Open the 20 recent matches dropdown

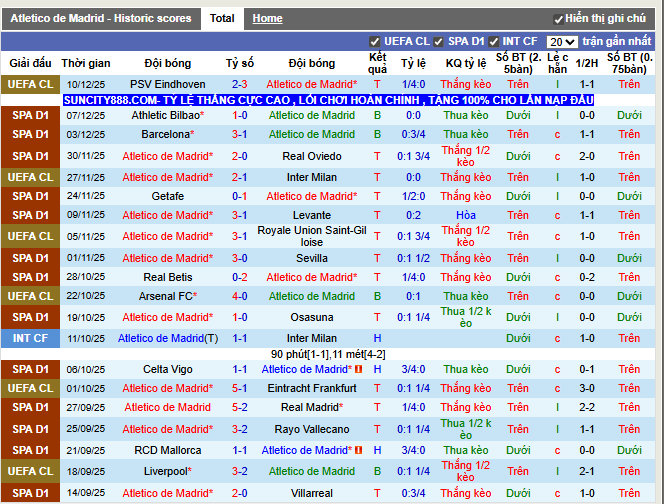tap(562, 42)
